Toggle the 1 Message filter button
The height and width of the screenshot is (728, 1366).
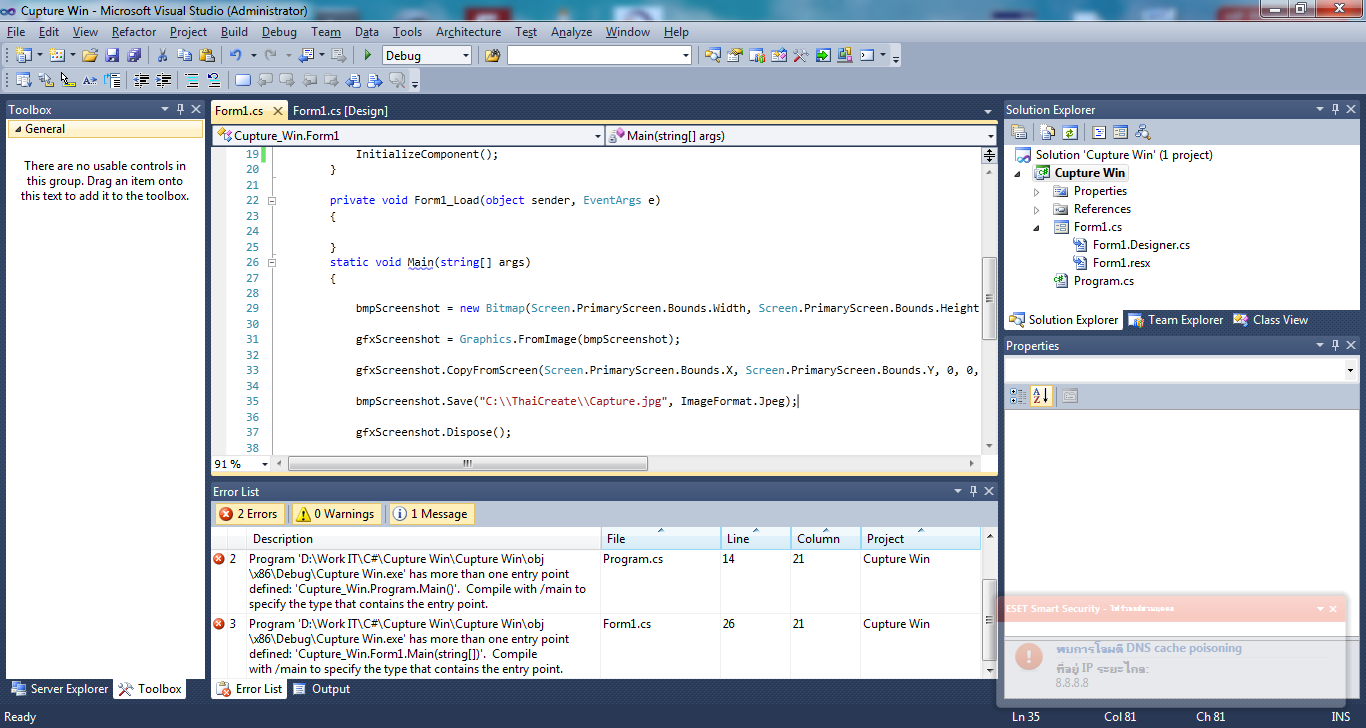[430, 514]
